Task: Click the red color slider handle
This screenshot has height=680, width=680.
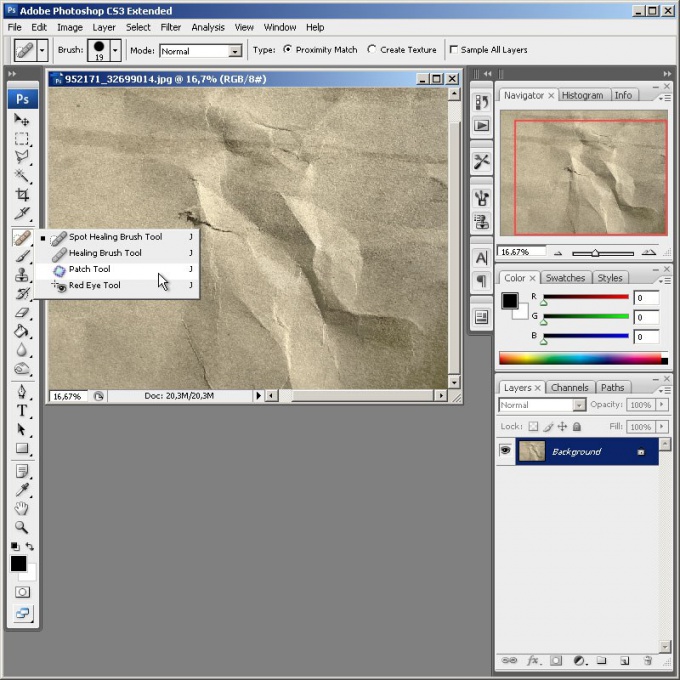Action: (x=544, y=302)
